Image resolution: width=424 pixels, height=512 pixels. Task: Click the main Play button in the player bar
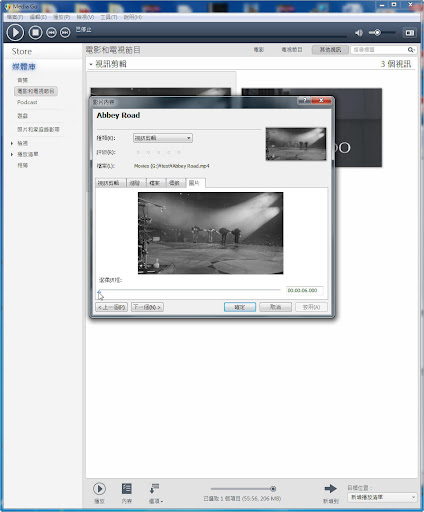[15, 32]
